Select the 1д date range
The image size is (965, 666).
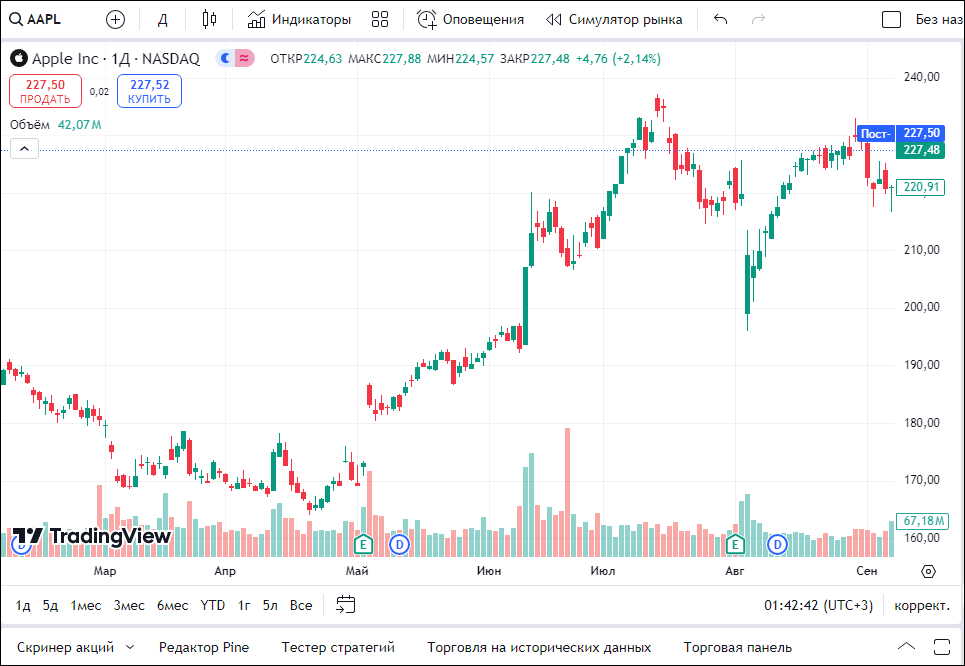click(23, 605)
